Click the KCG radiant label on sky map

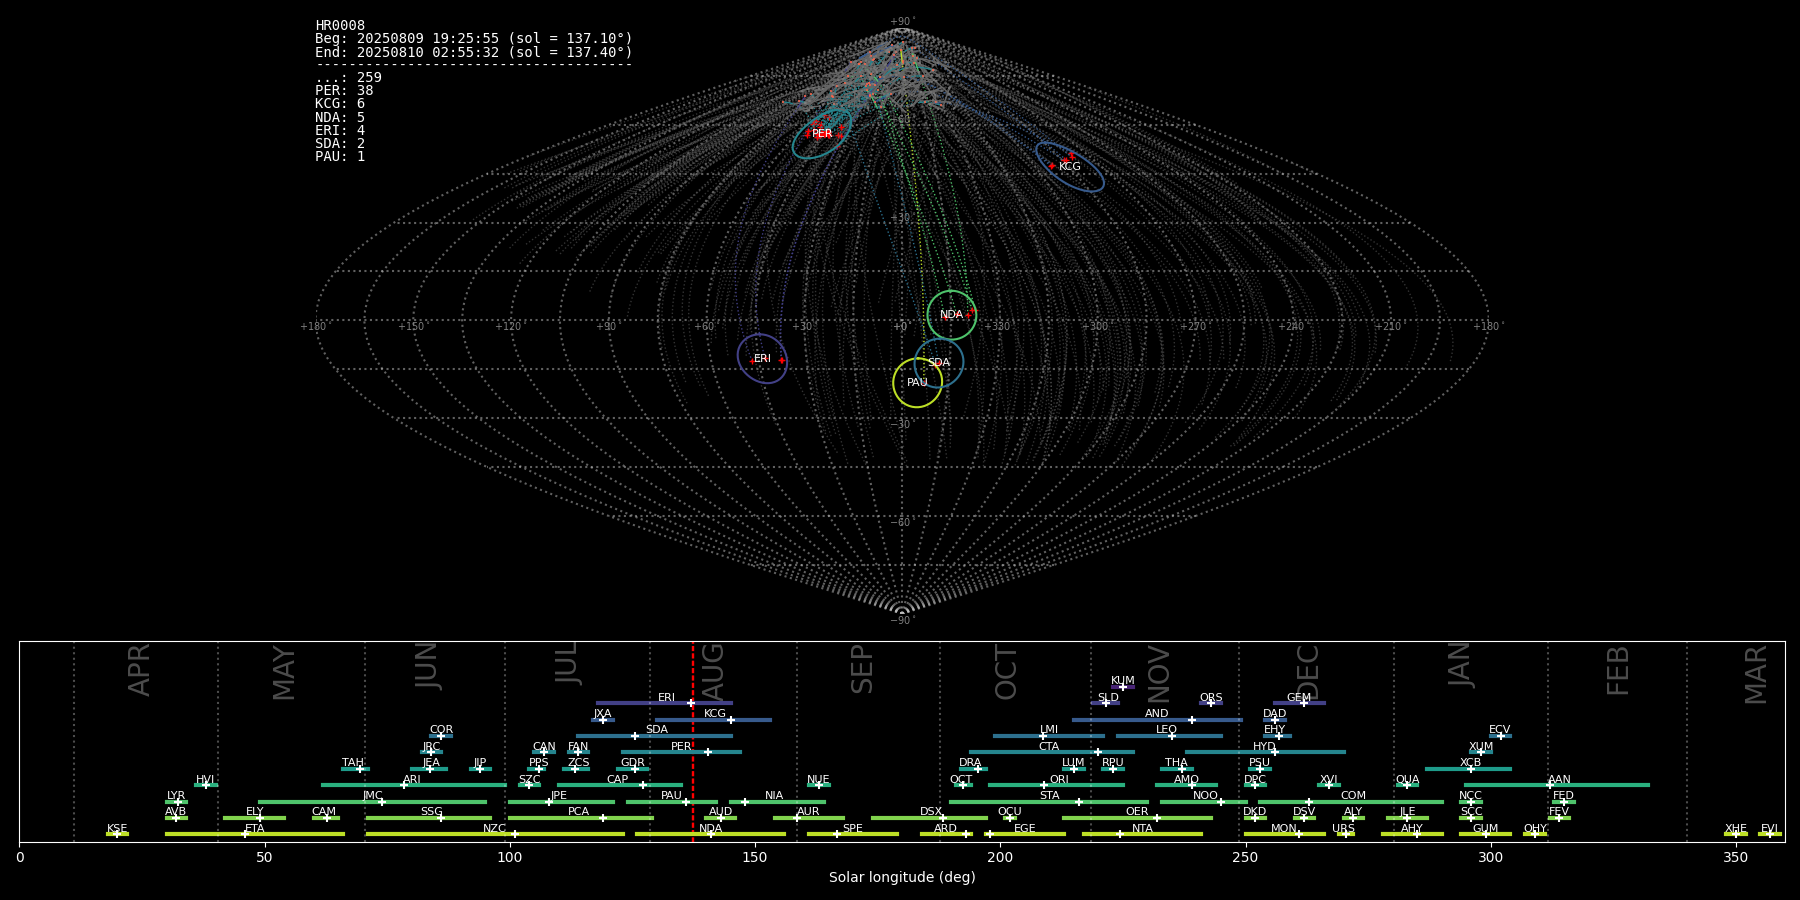coord(1070,167)
